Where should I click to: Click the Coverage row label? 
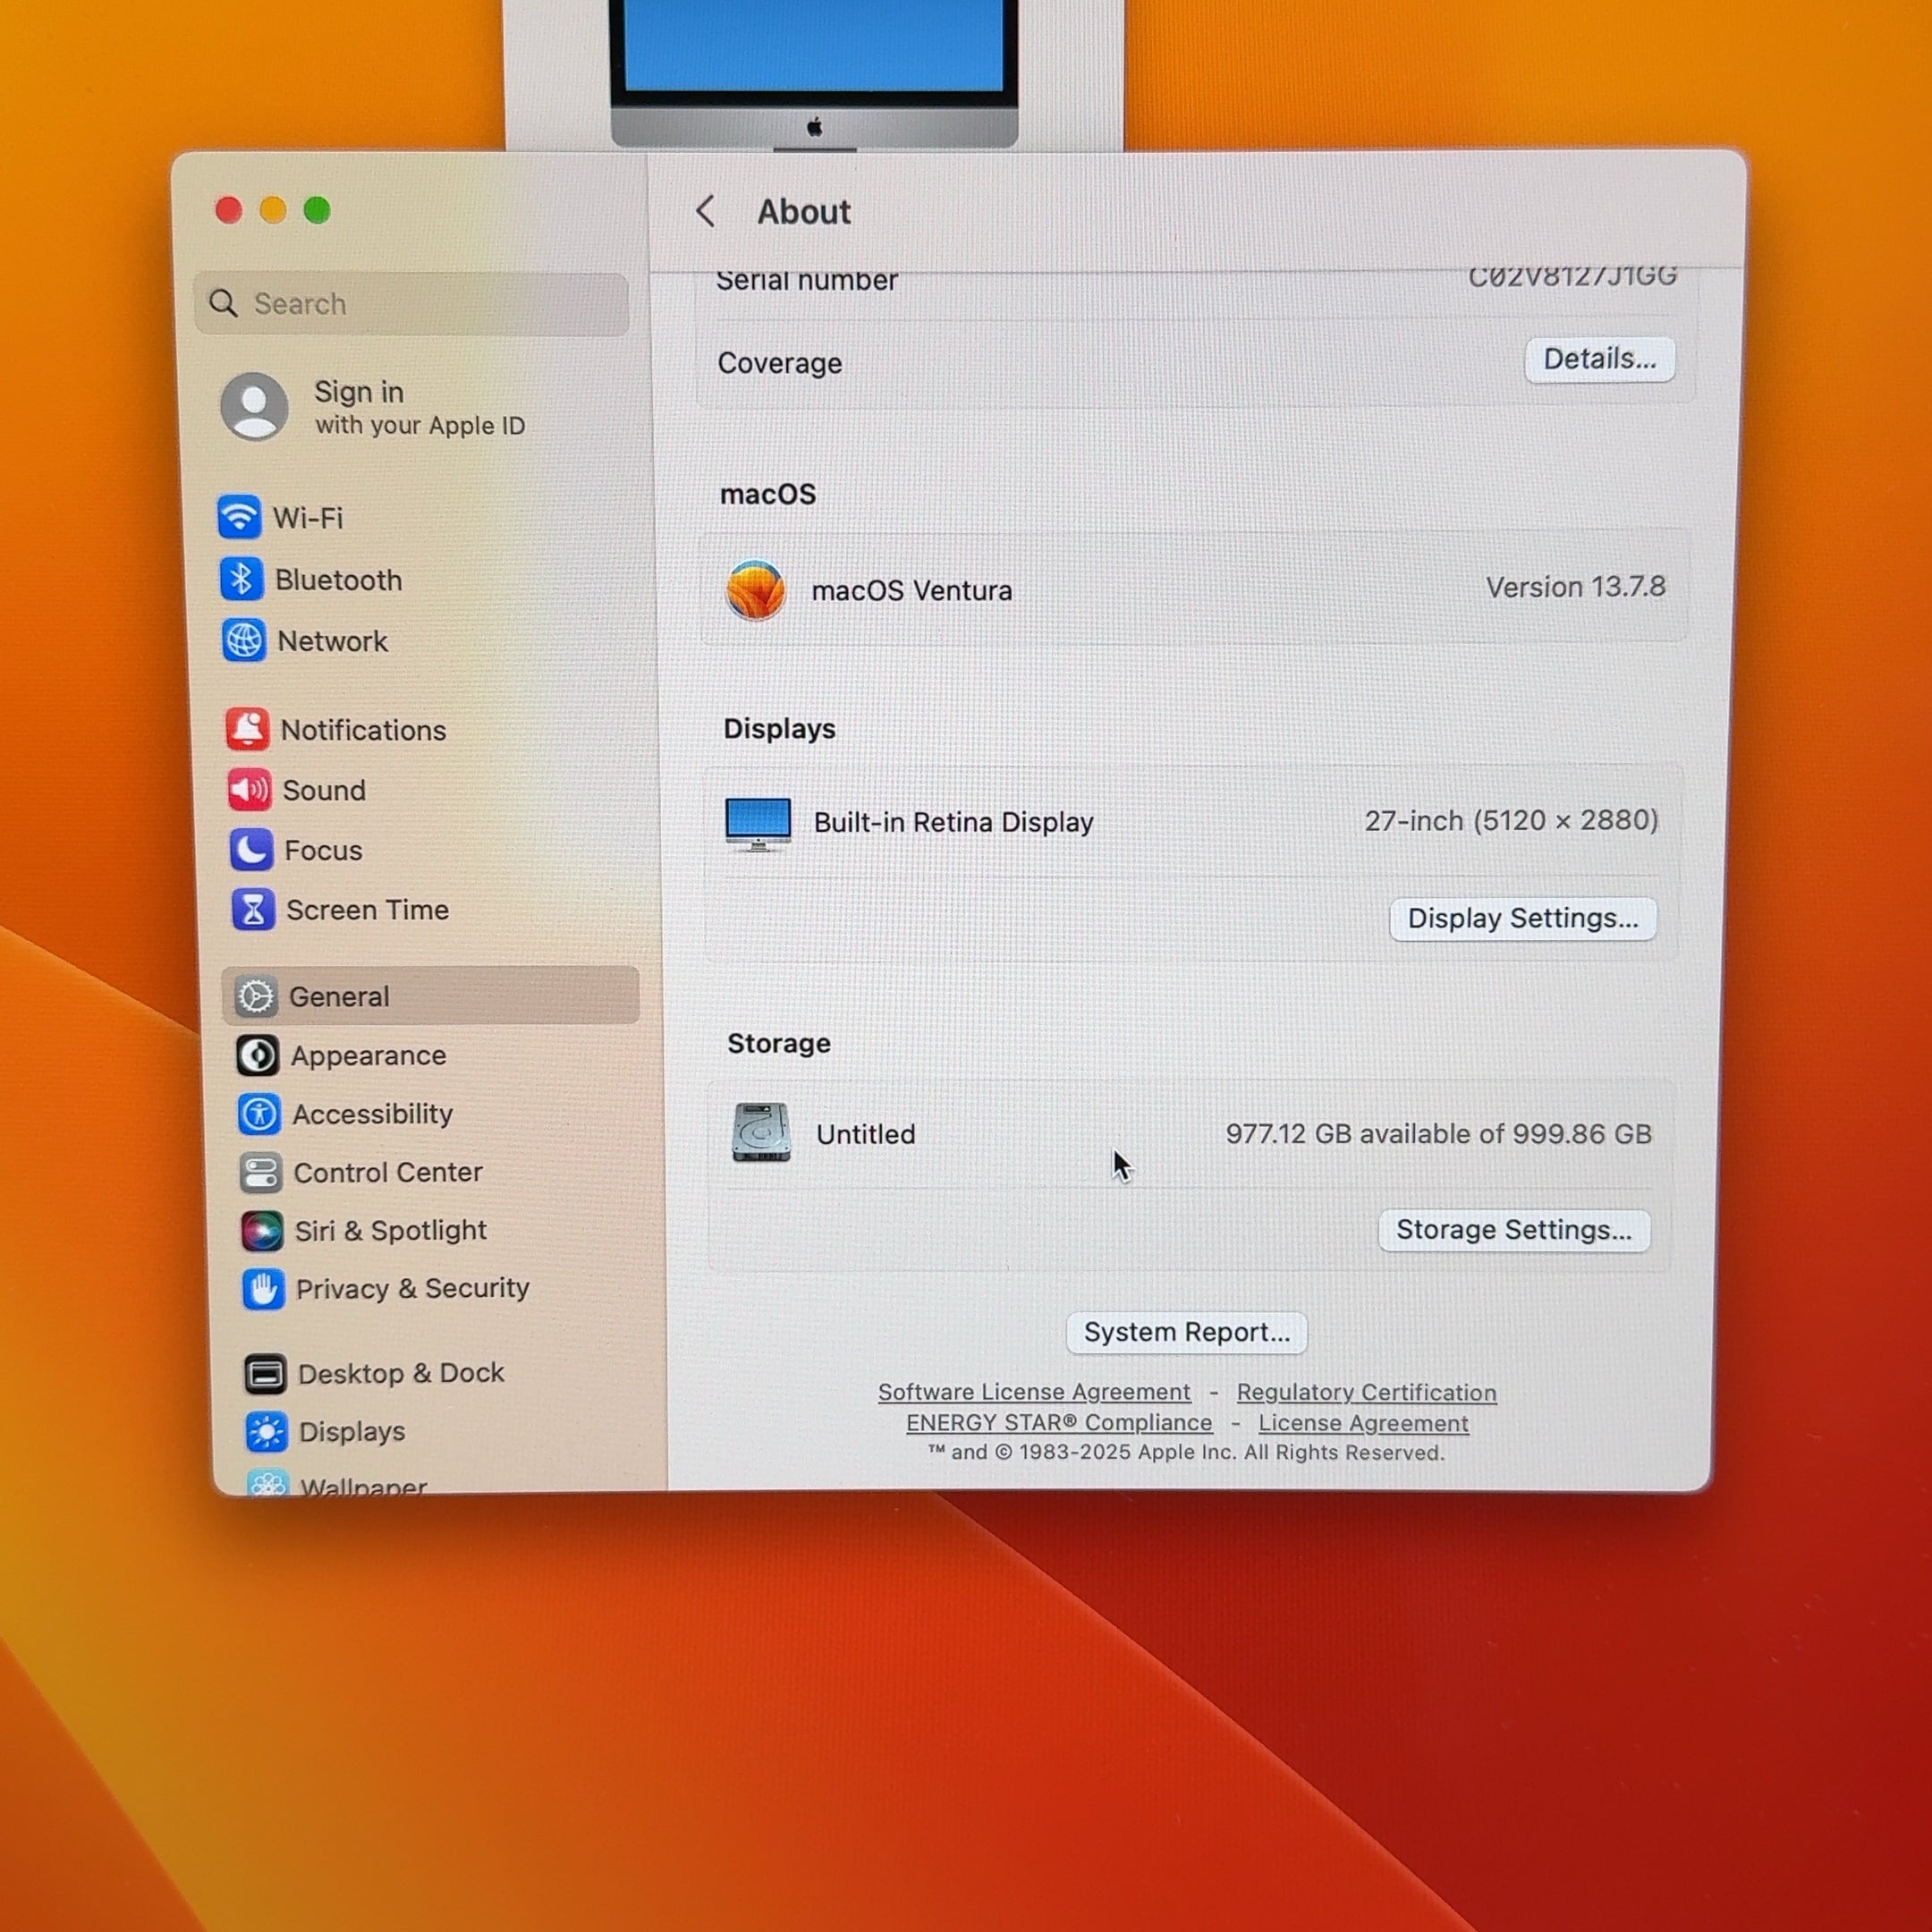click(779, 363)
